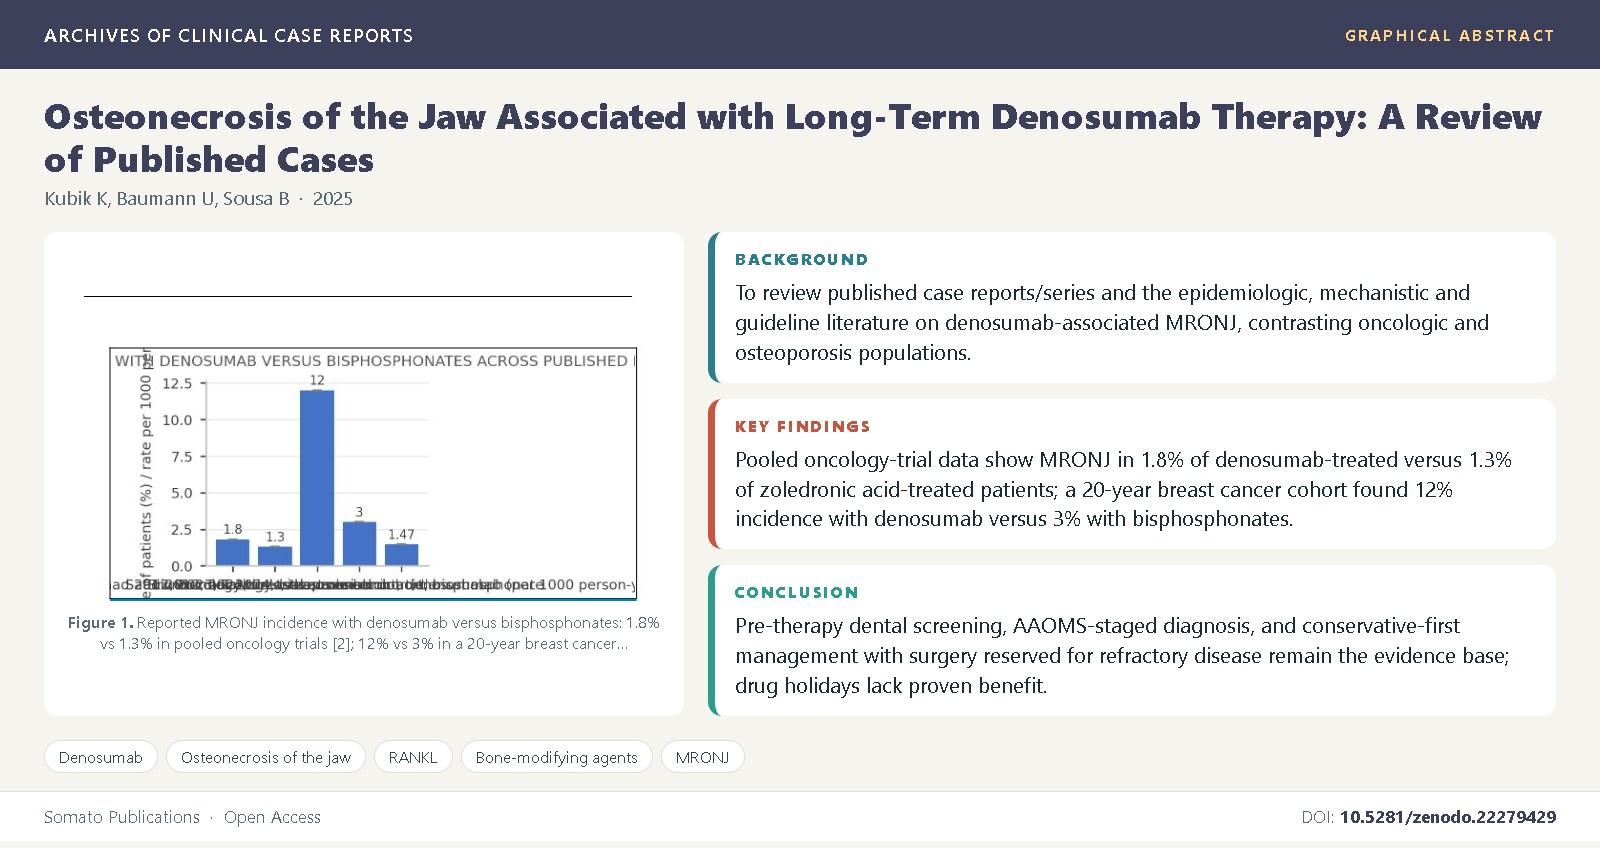Click the chart bar labeled 1.47
1600x848 pixels.
click(x=402, y=555)
